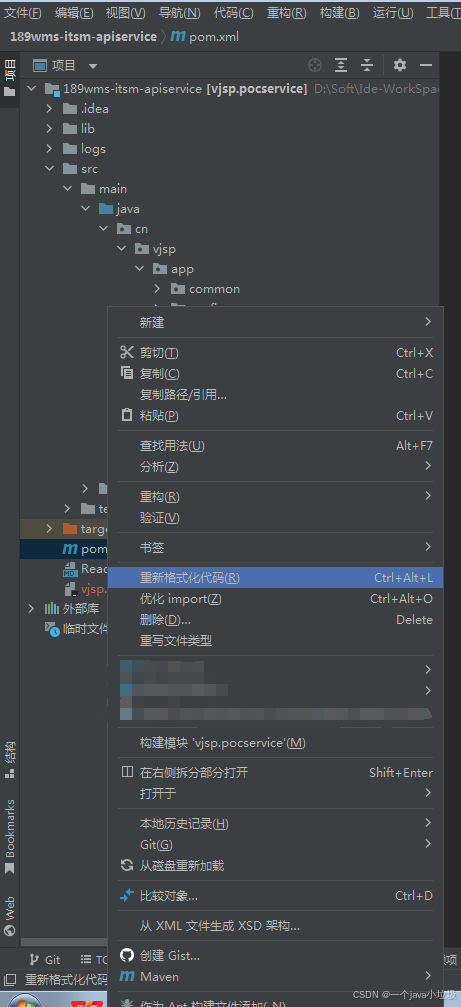The height and width of the screenshot is (1007, 461).
Task: Open the Bookmarks side tool window
Action: (10, 836)
